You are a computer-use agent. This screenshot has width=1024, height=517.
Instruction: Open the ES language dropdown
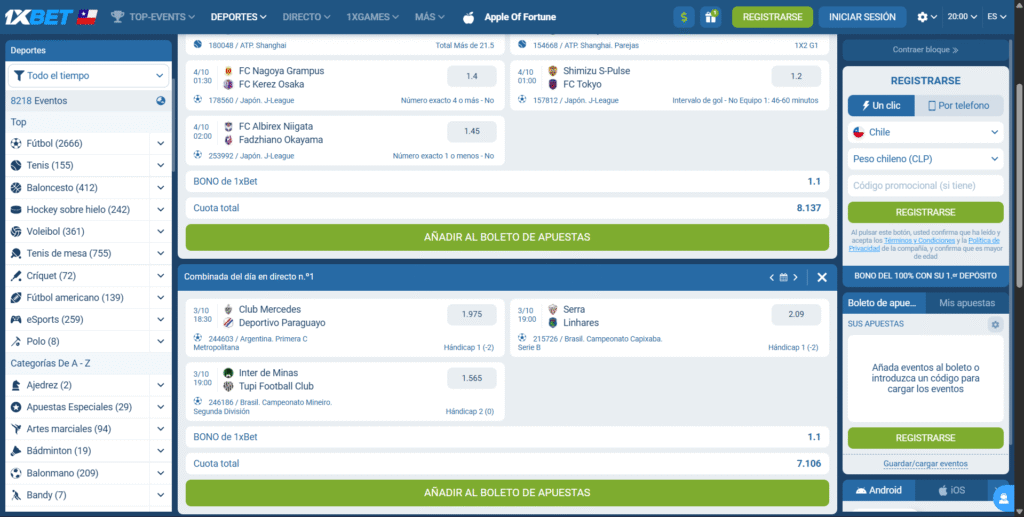[997, 17]
